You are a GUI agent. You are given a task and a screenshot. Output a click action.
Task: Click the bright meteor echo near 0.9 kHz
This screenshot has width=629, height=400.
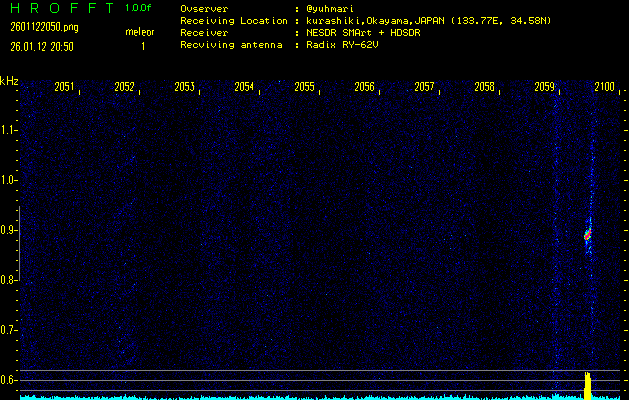pyautogui.click(x=588, y=235)
